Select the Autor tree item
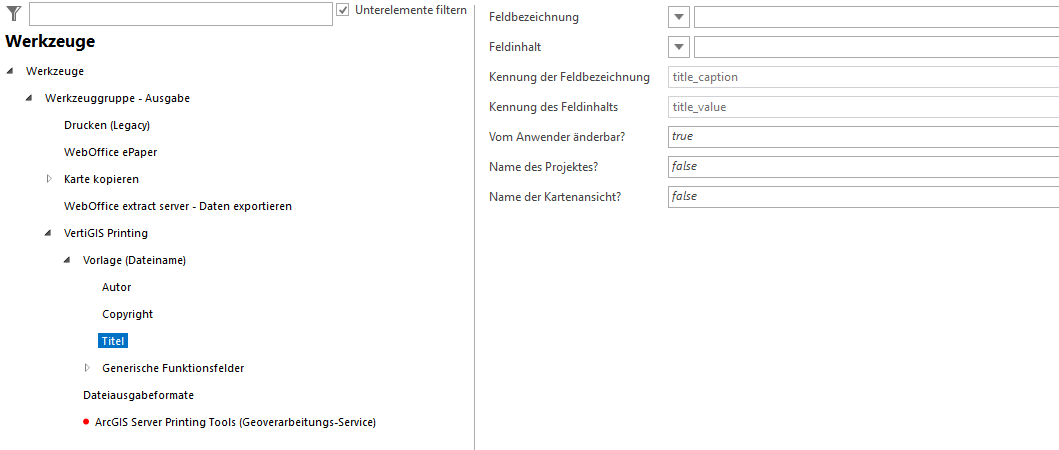 coord(116,287)
